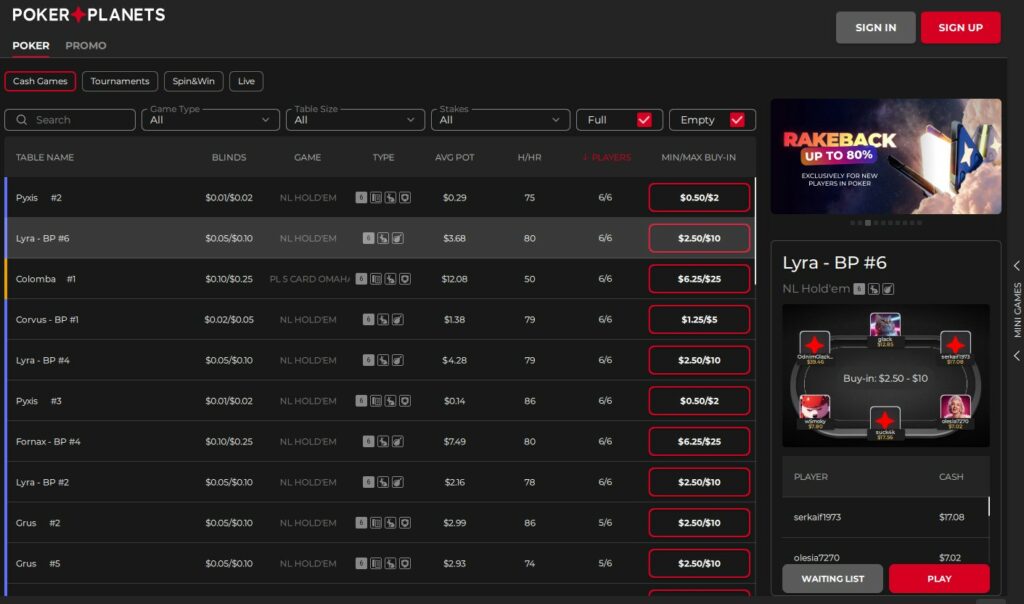Click the red diamond at the preview table center
The image size is (1024, 604).
click(884, 421)
